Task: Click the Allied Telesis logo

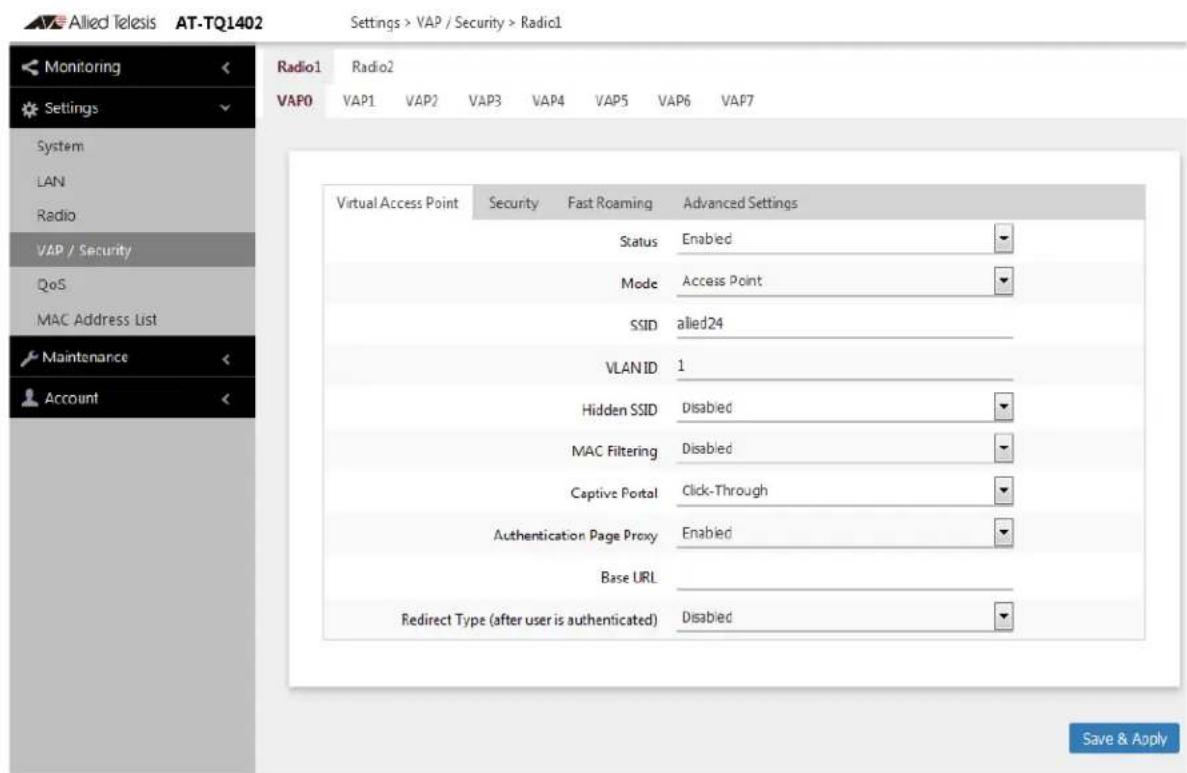Action: [x=90, y=23]
